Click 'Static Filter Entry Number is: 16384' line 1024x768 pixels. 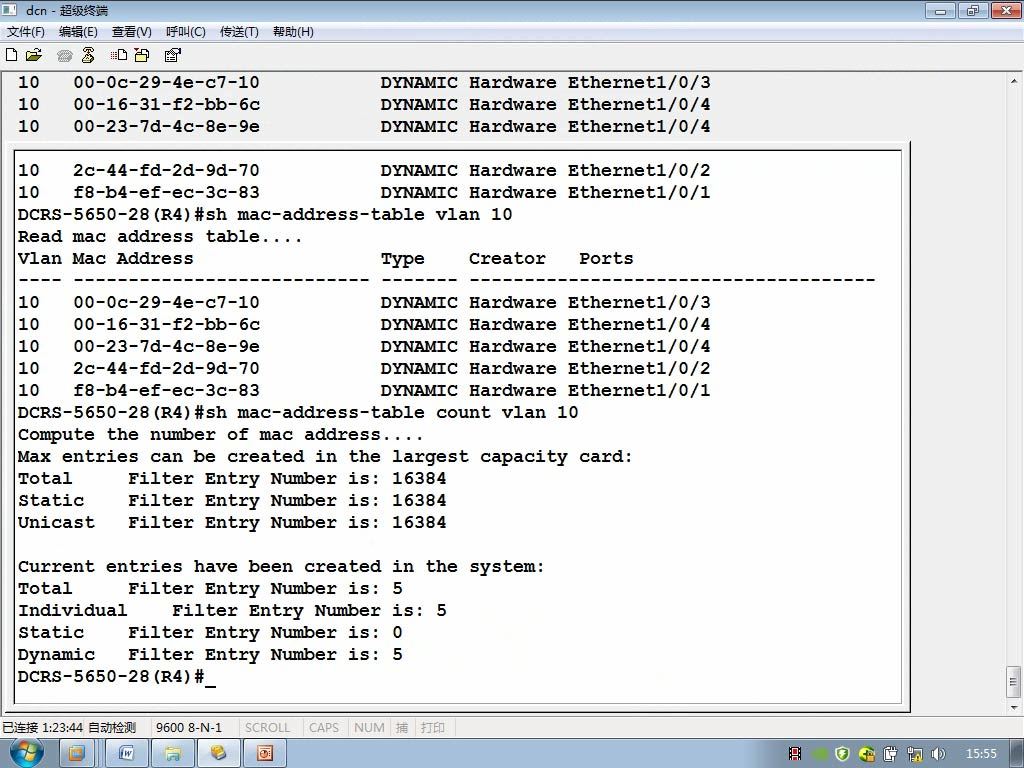point(232,501)
